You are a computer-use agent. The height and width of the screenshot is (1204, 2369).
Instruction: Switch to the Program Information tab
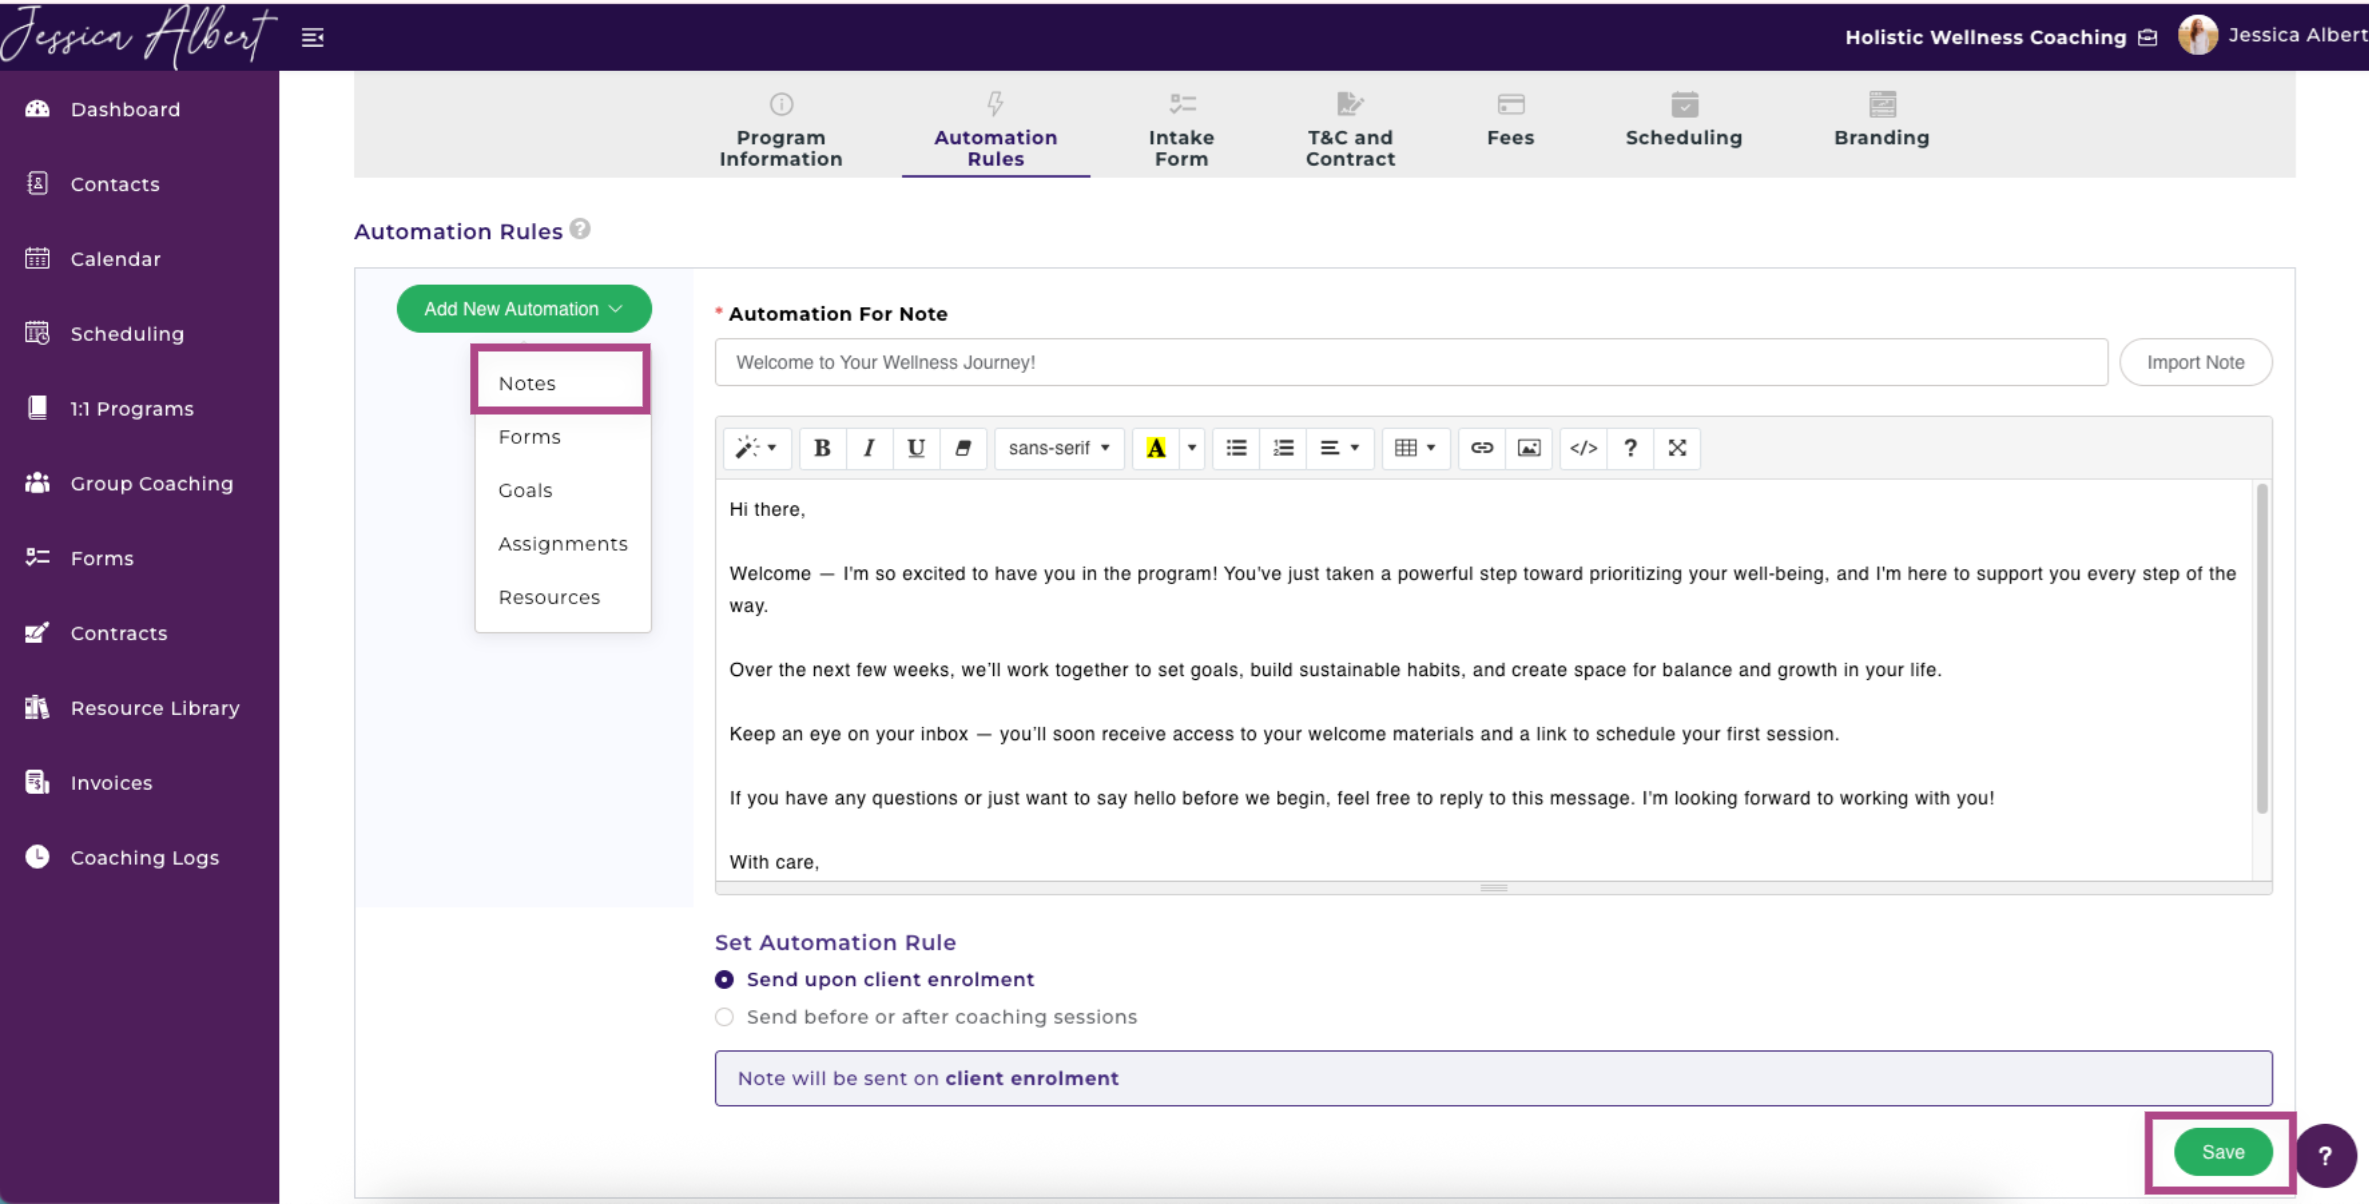coord(781,130)
